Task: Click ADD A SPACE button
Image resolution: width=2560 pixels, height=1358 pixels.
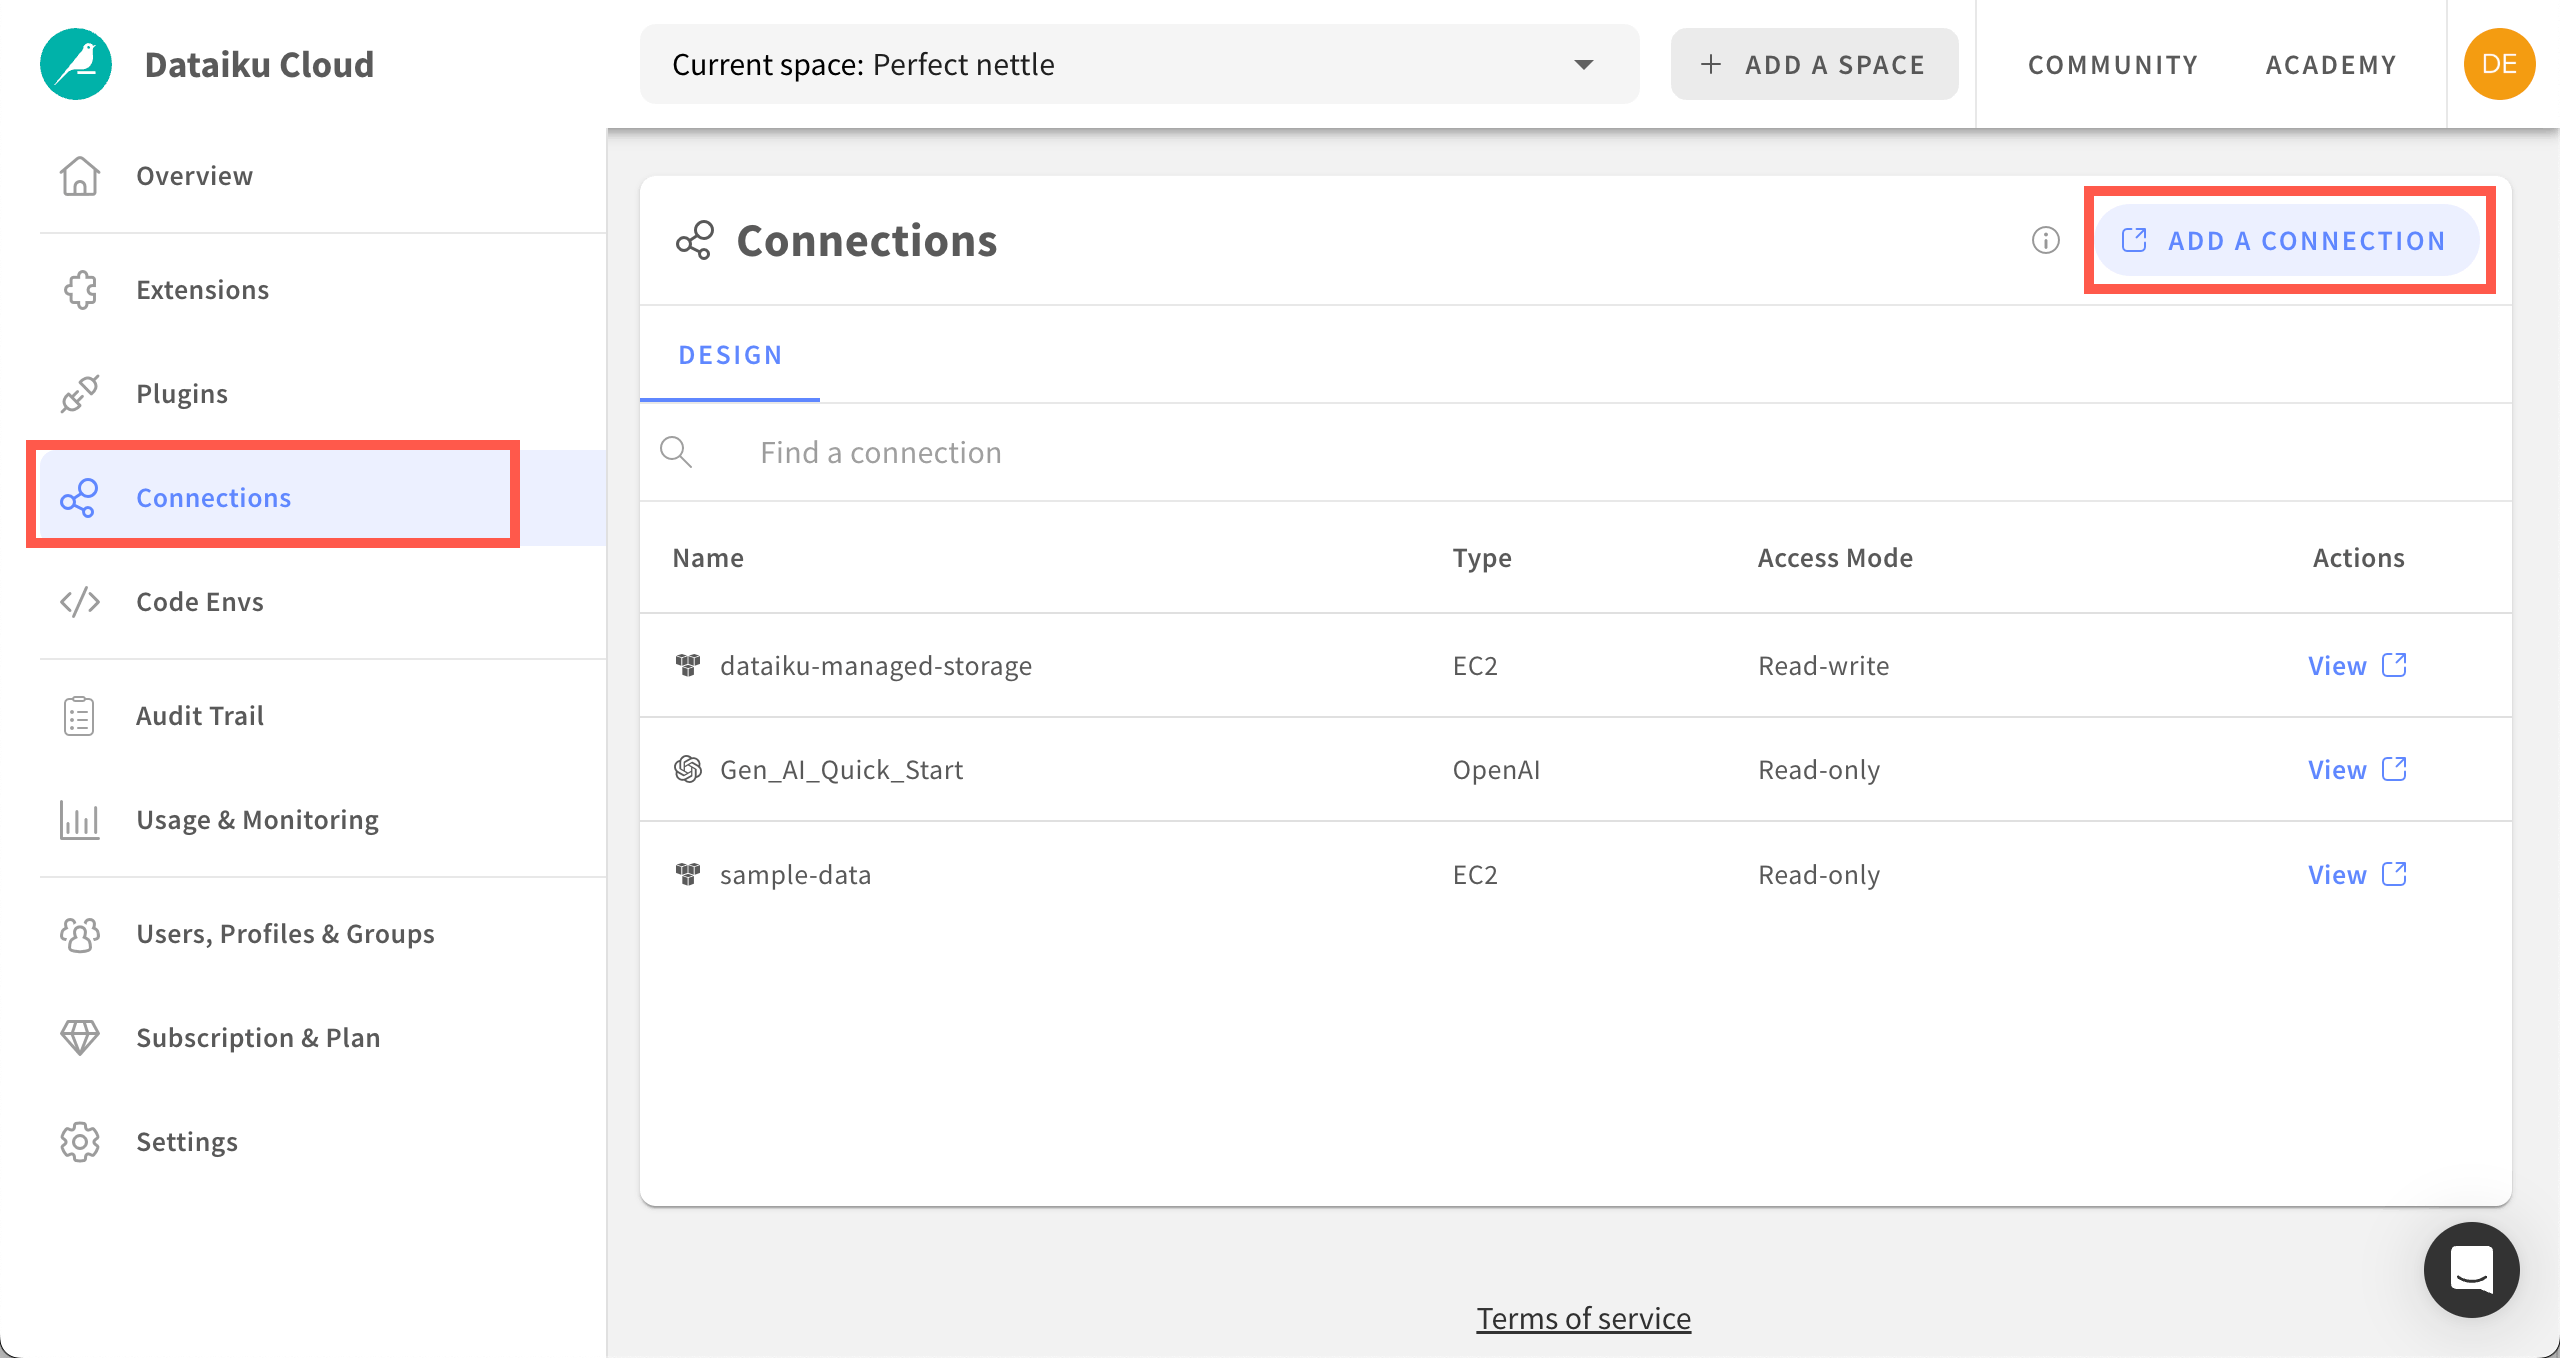Action: tap(1814, 64)
